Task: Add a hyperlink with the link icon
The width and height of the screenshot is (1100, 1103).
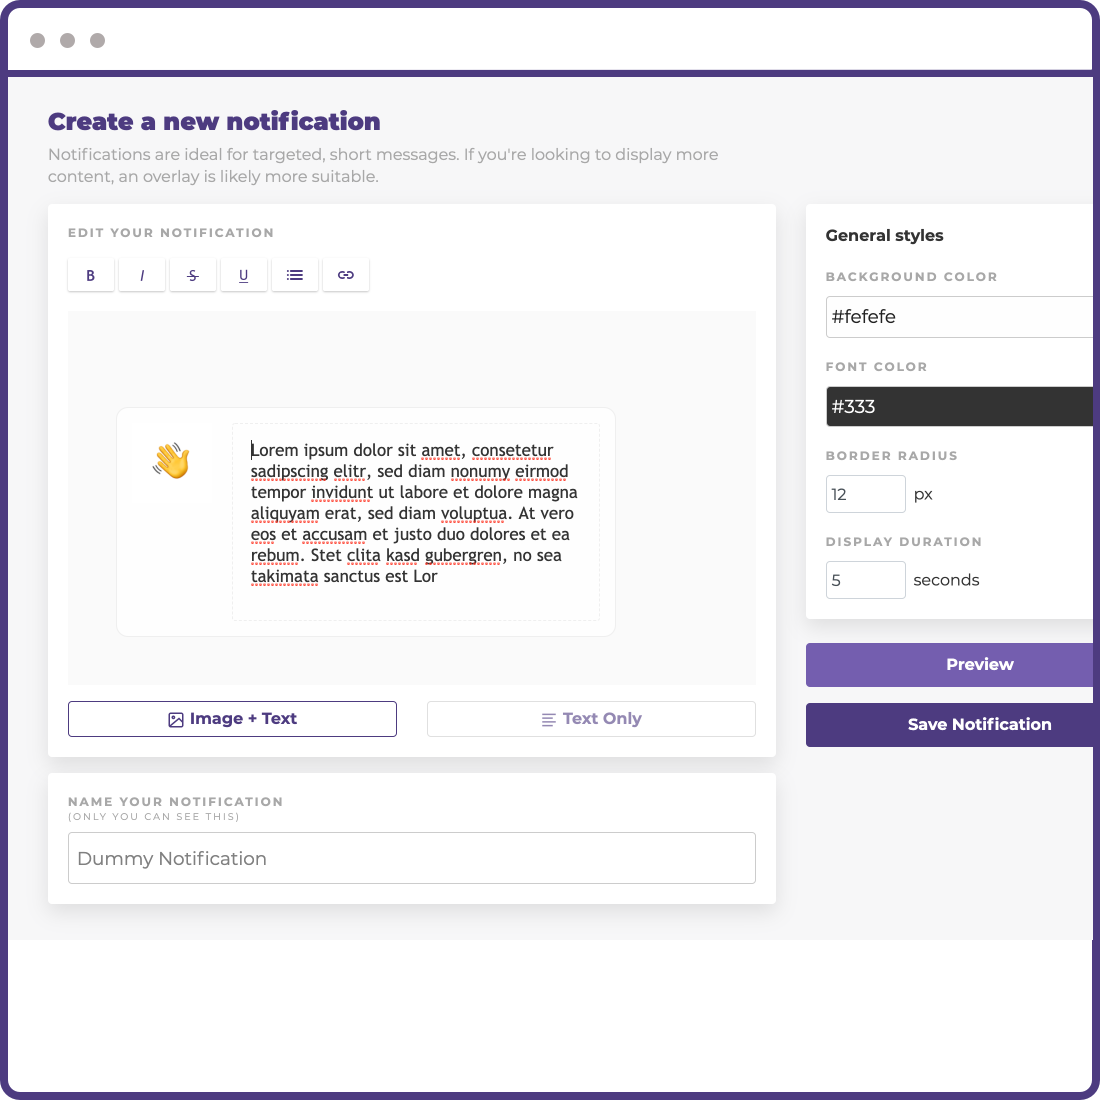Action: [346, 275]
